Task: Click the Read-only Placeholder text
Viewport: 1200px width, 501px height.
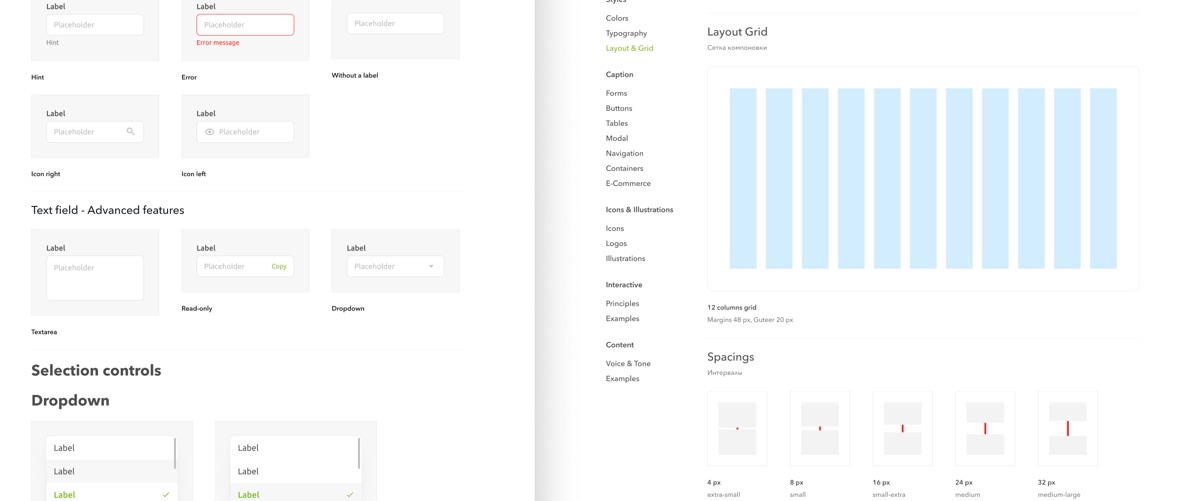Action: point(224,267)
